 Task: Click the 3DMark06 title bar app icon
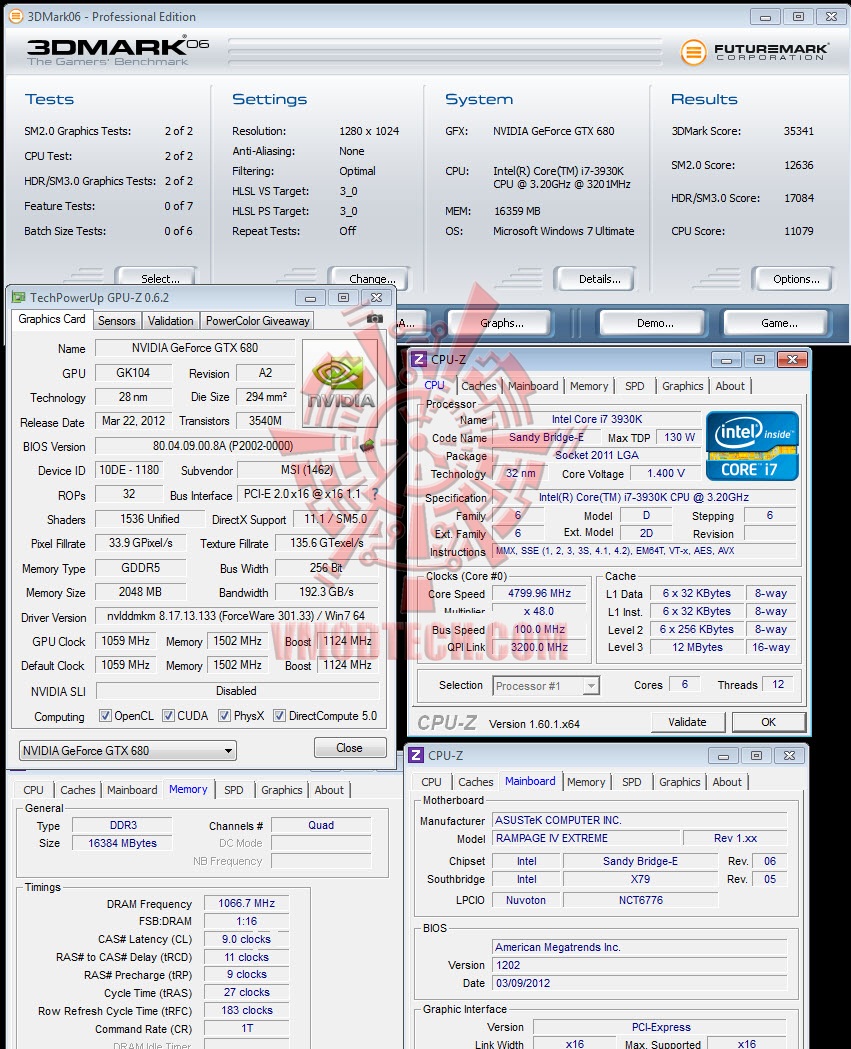click(x=15, y=16)
